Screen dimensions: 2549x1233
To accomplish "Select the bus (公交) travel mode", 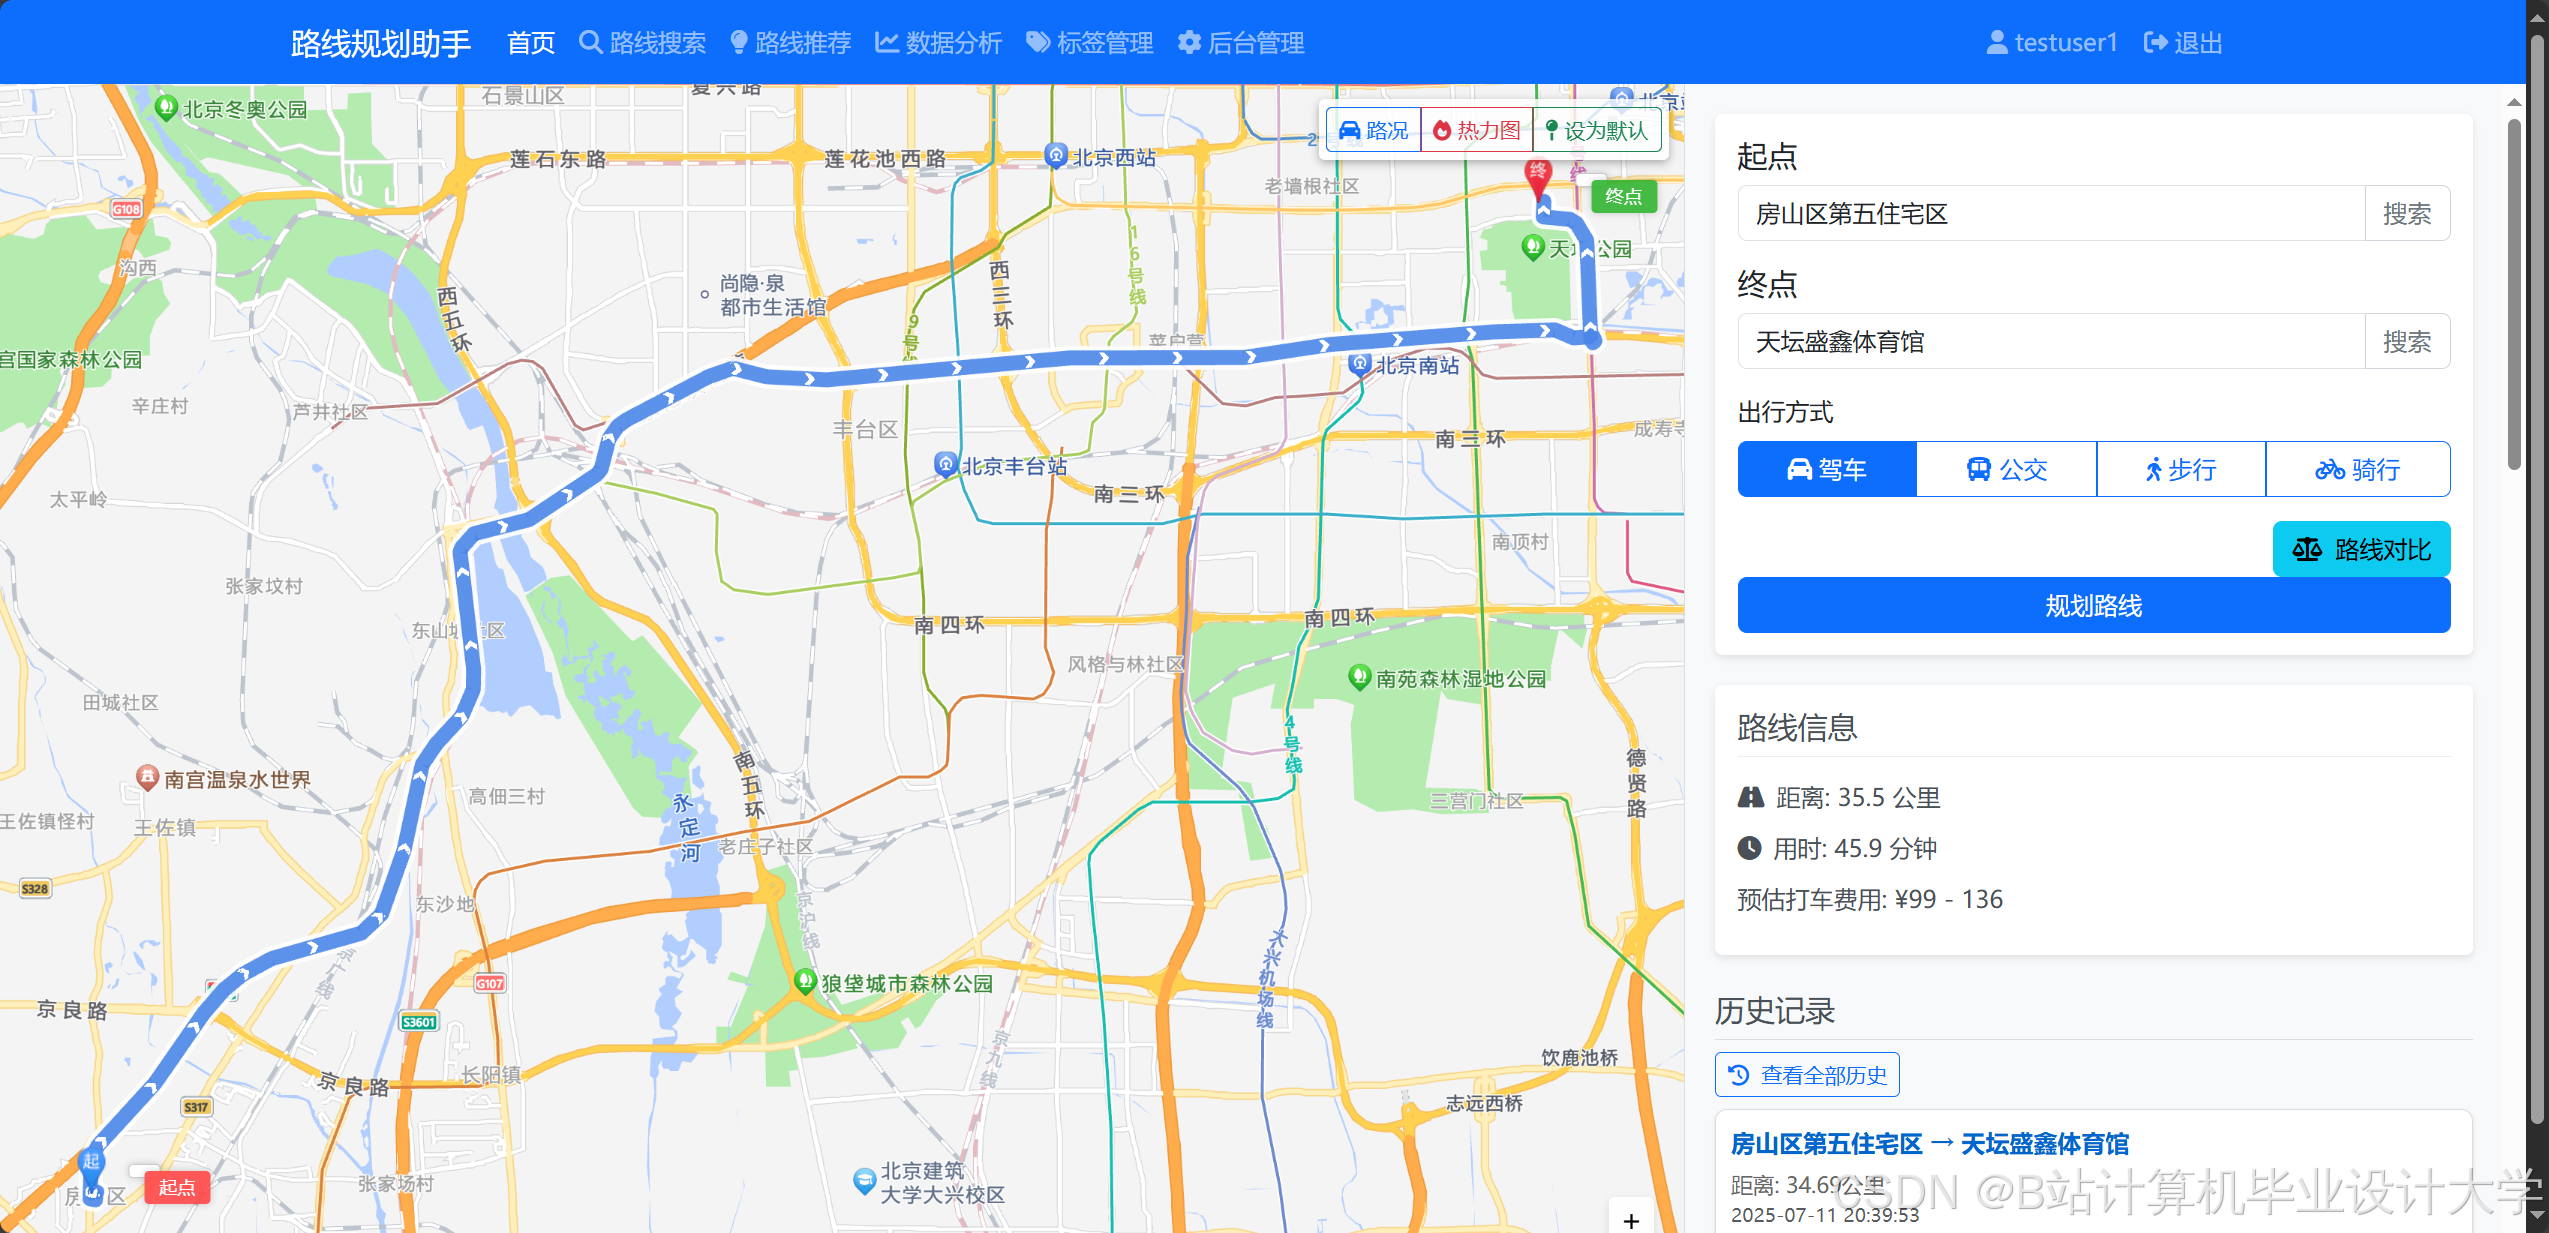I will point(2006,469).
